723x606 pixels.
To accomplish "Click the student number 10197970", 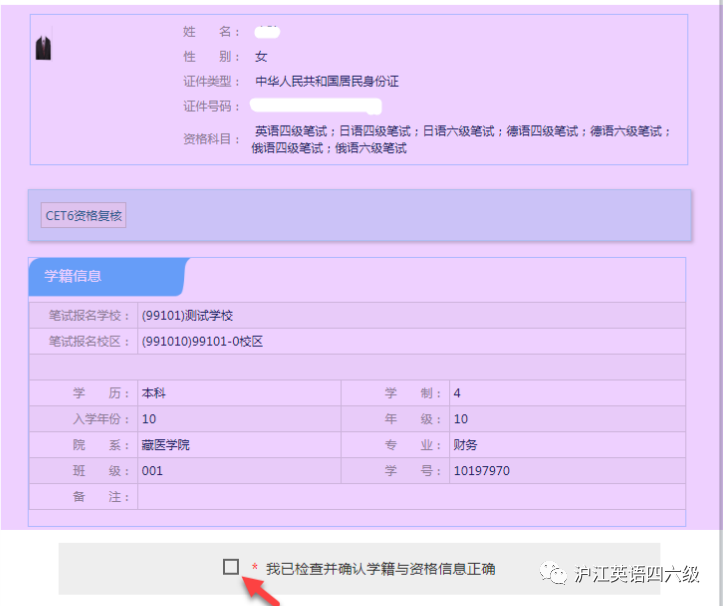I will click(x=481, y=470).
